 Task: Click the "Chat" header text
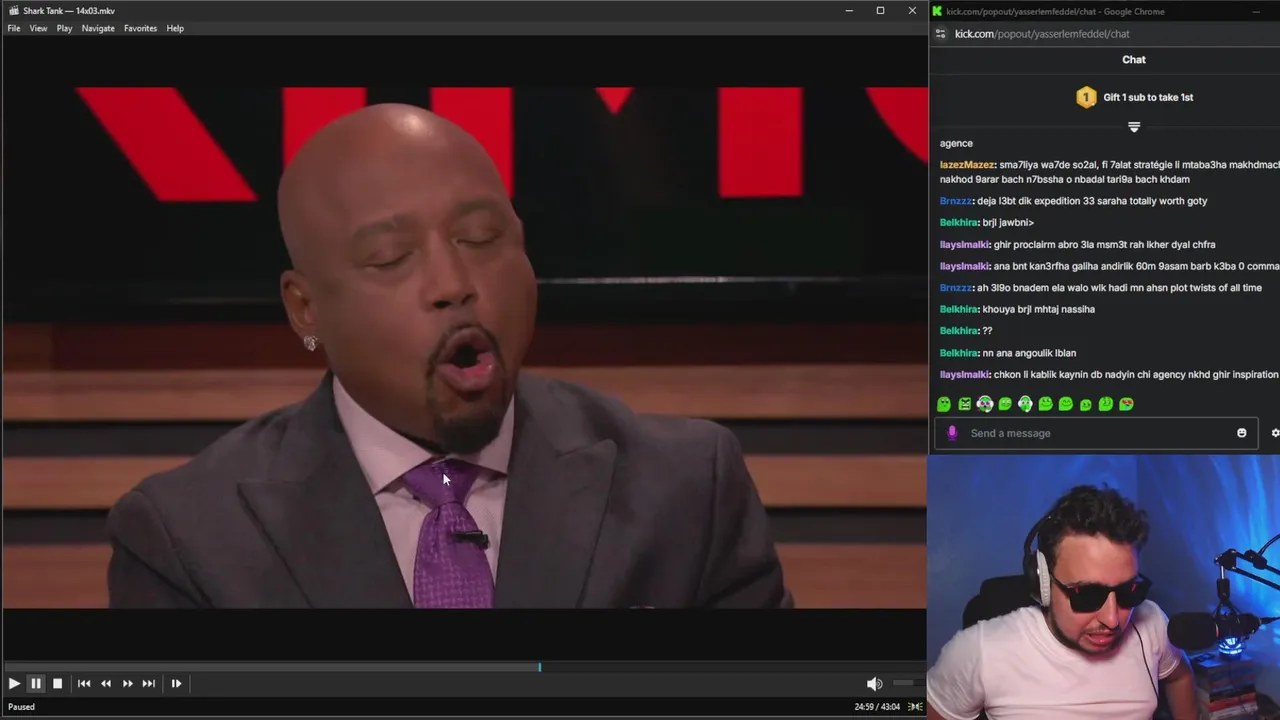(x=1134, y=60)
